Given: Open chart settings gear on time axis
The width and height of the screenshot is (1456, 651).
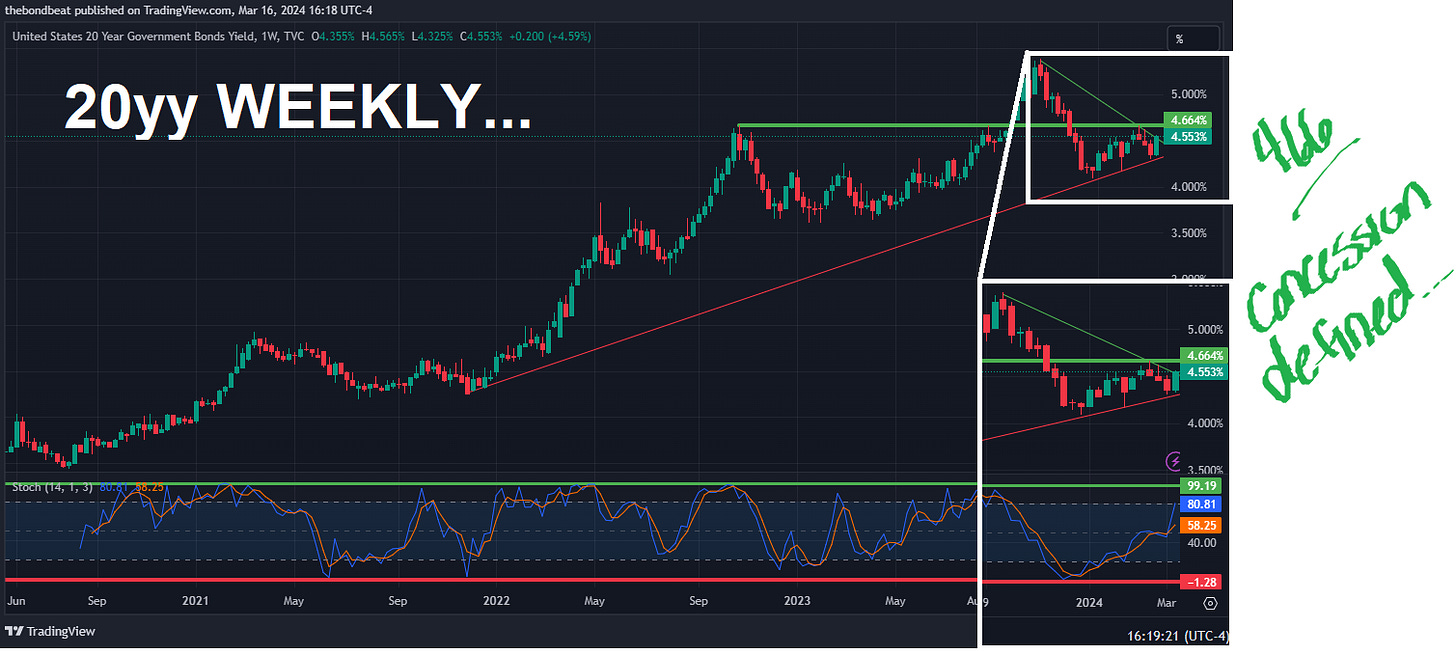Looking at the screenshot, I should point(1210,603).
